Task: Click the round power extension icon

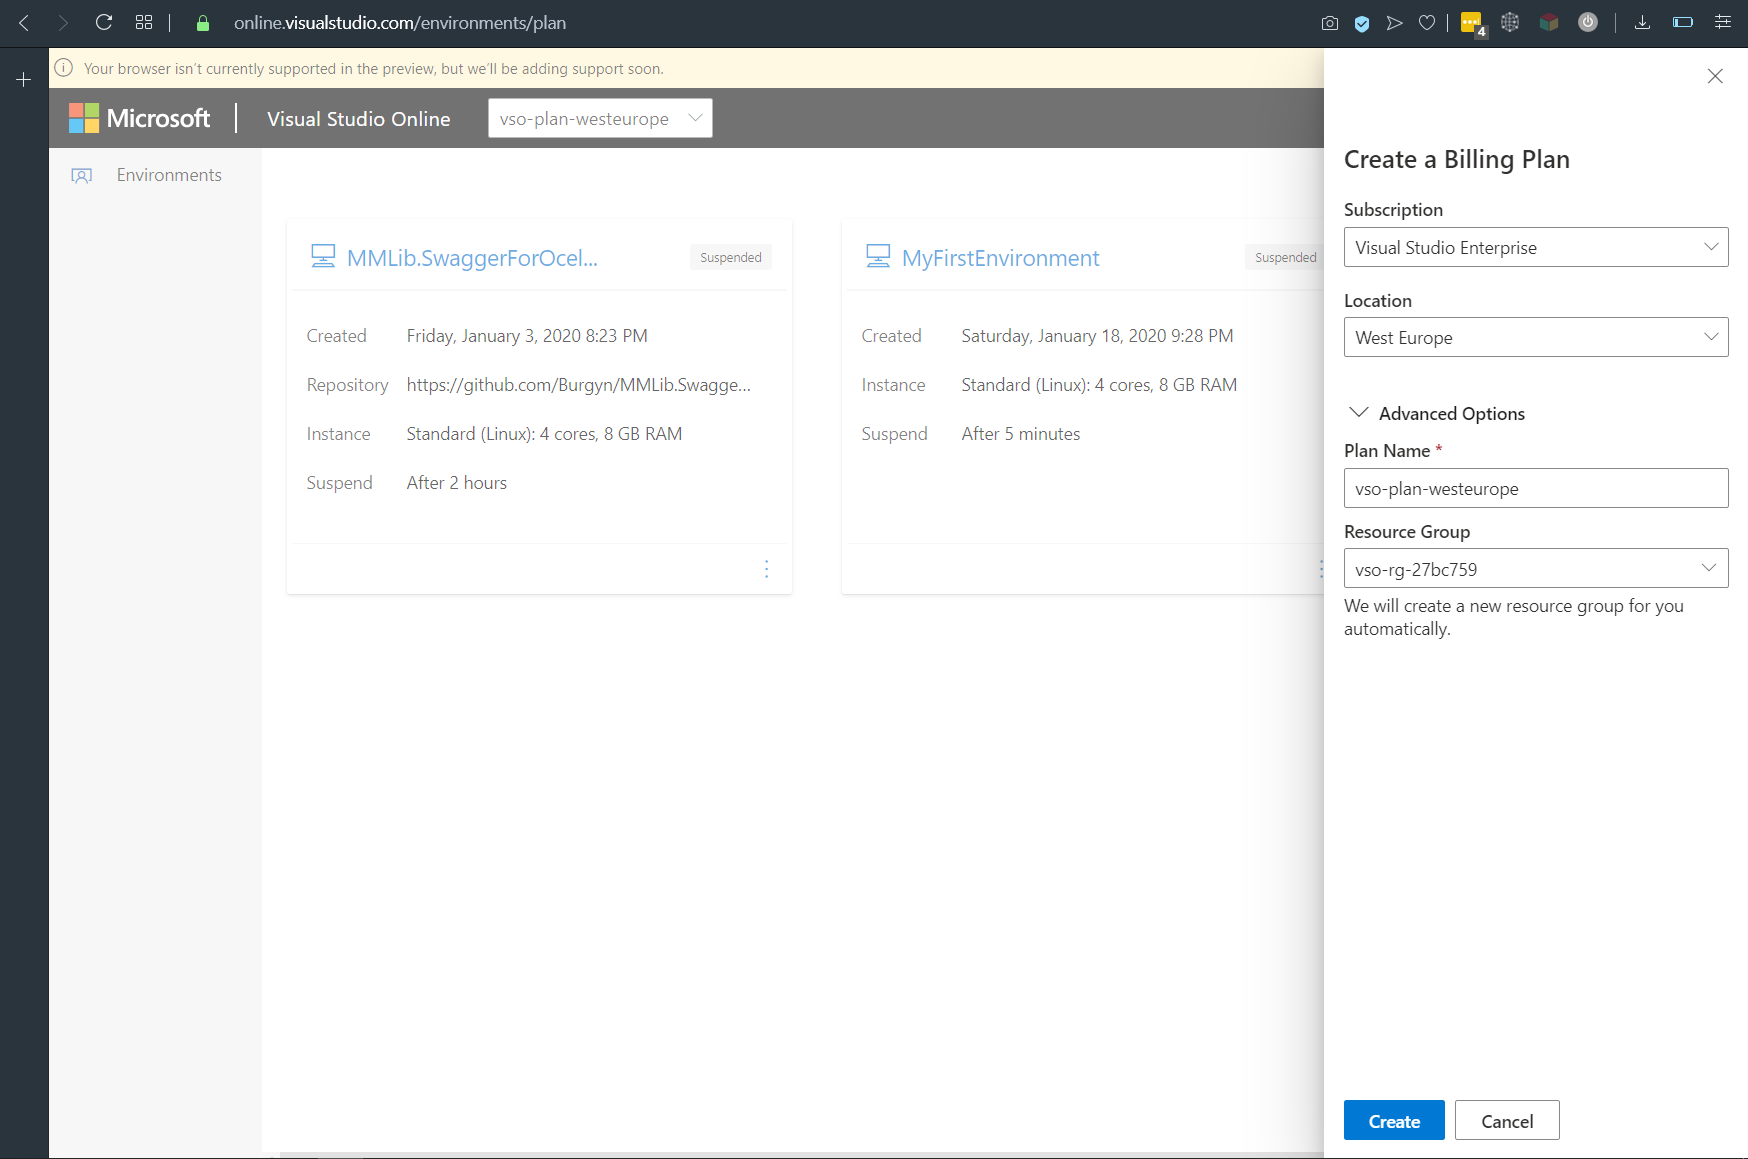Action: (1588, 22)
